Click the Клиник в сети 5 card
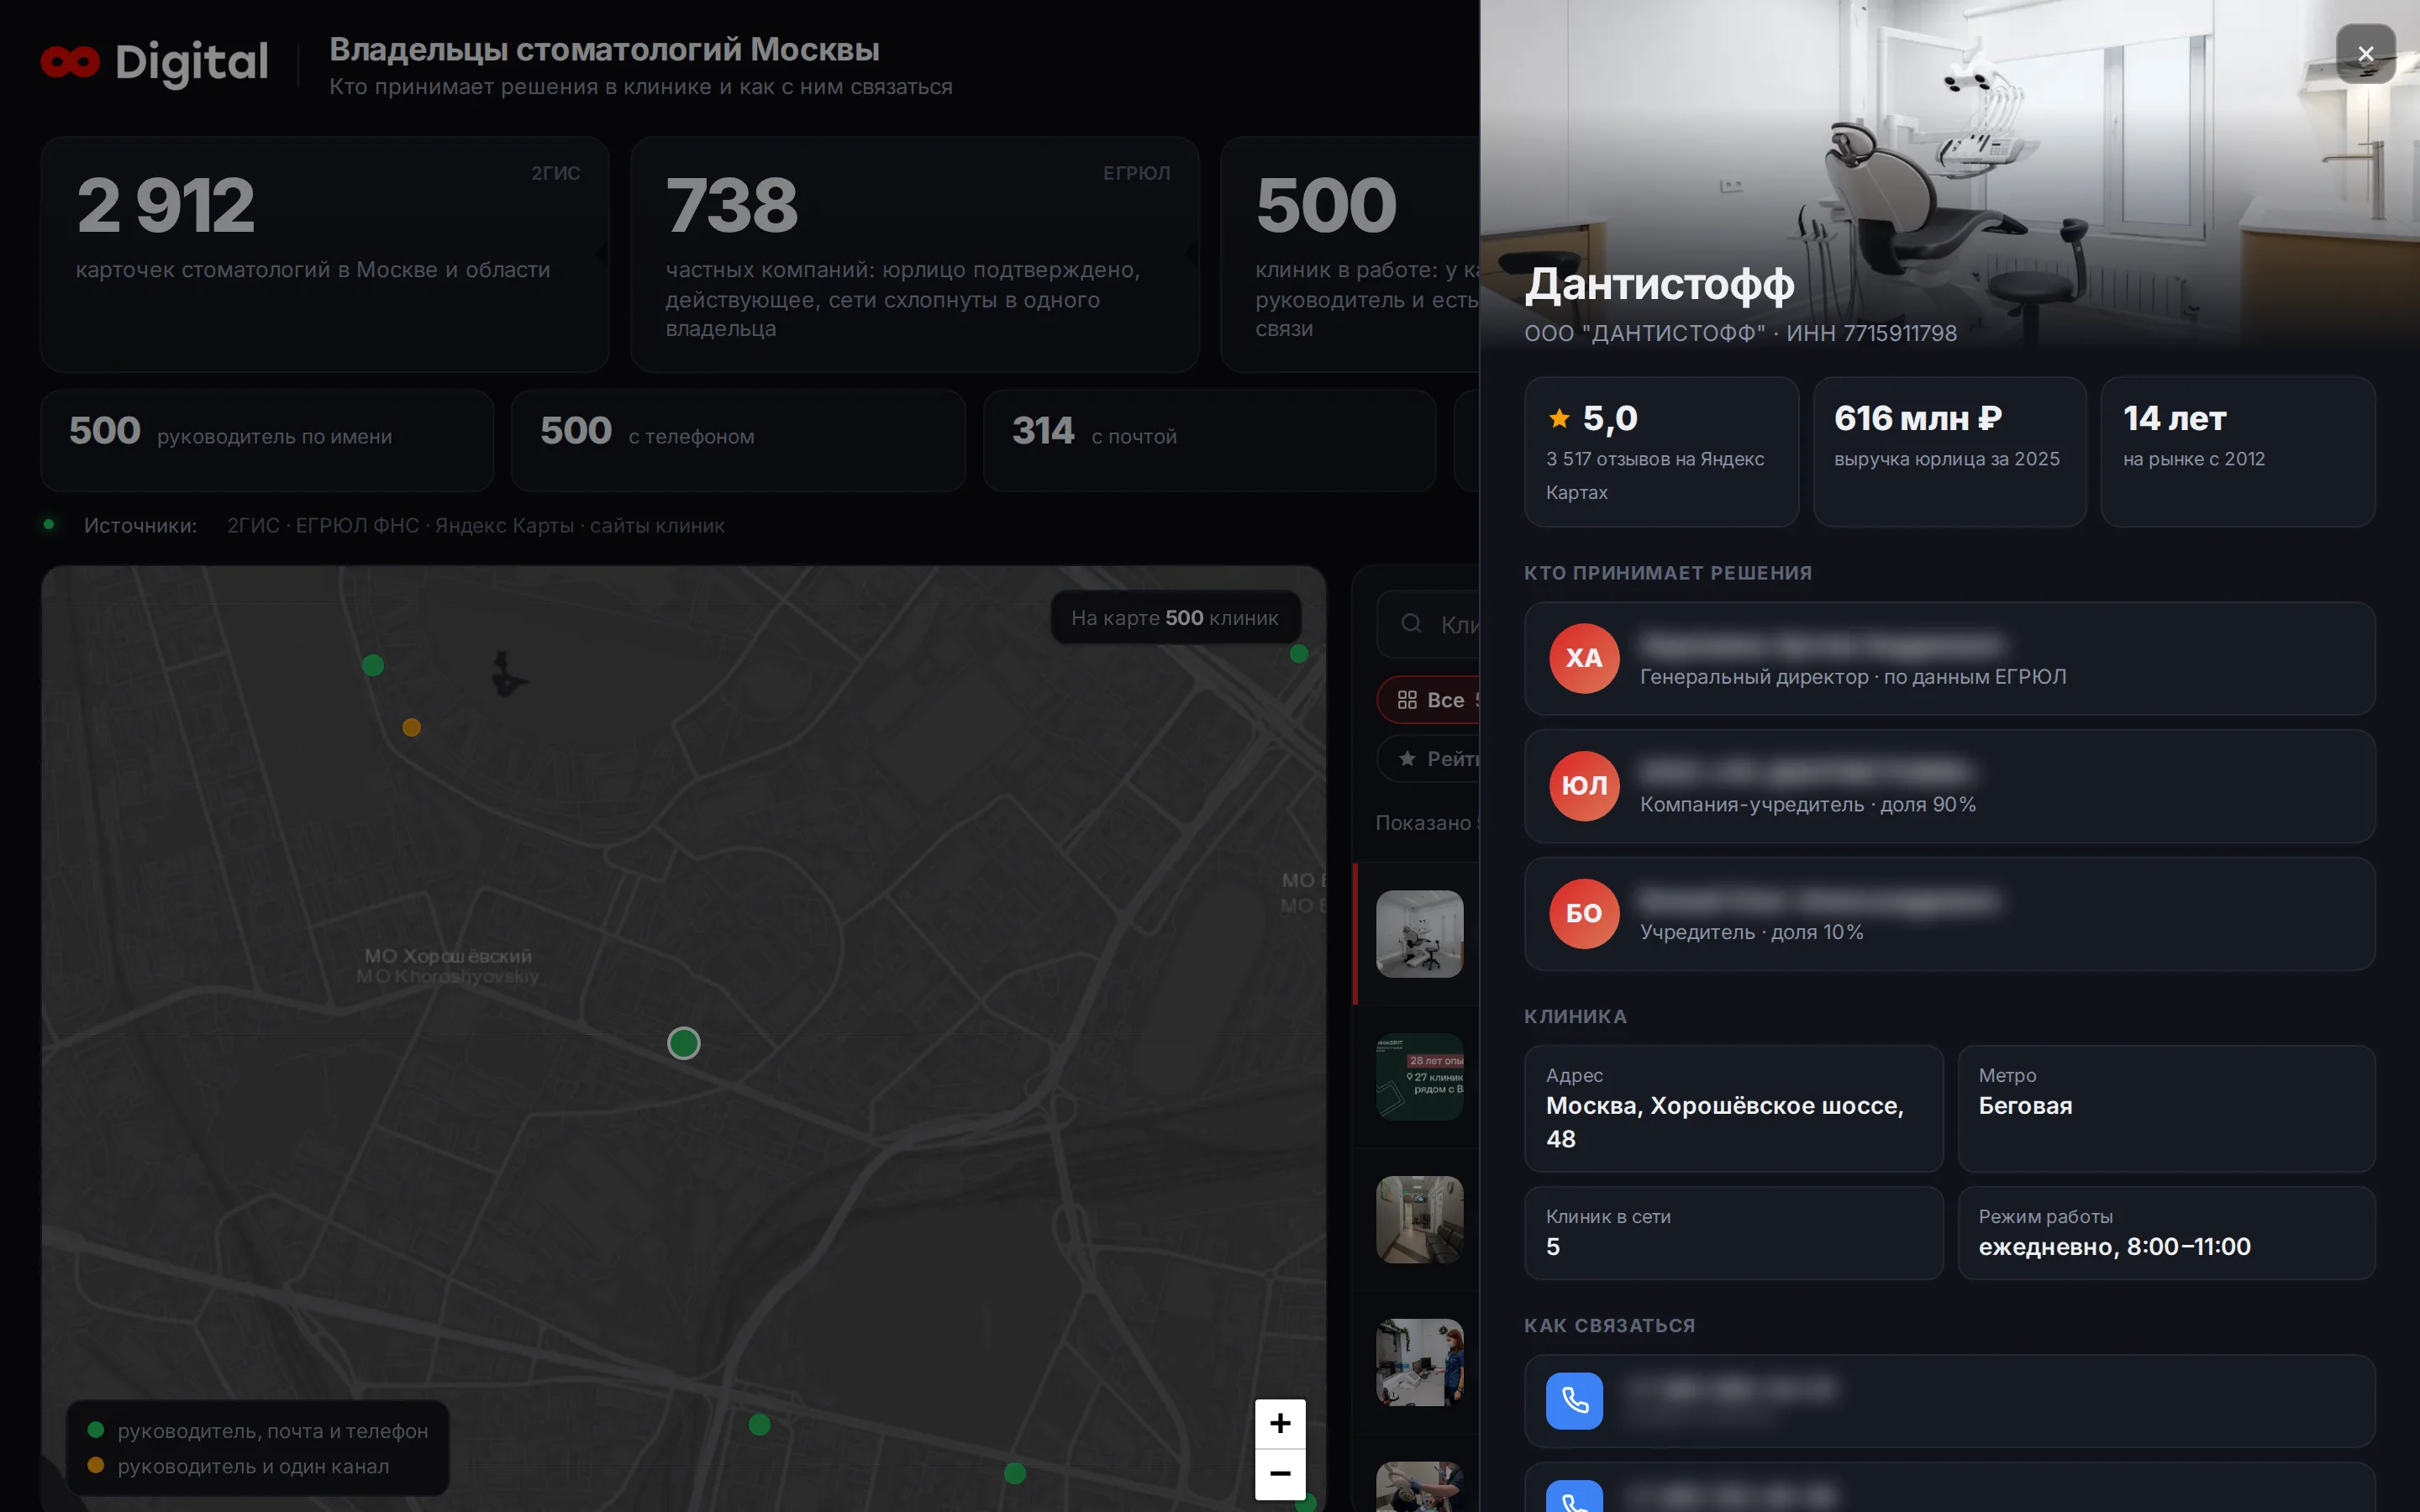 1733,1233
